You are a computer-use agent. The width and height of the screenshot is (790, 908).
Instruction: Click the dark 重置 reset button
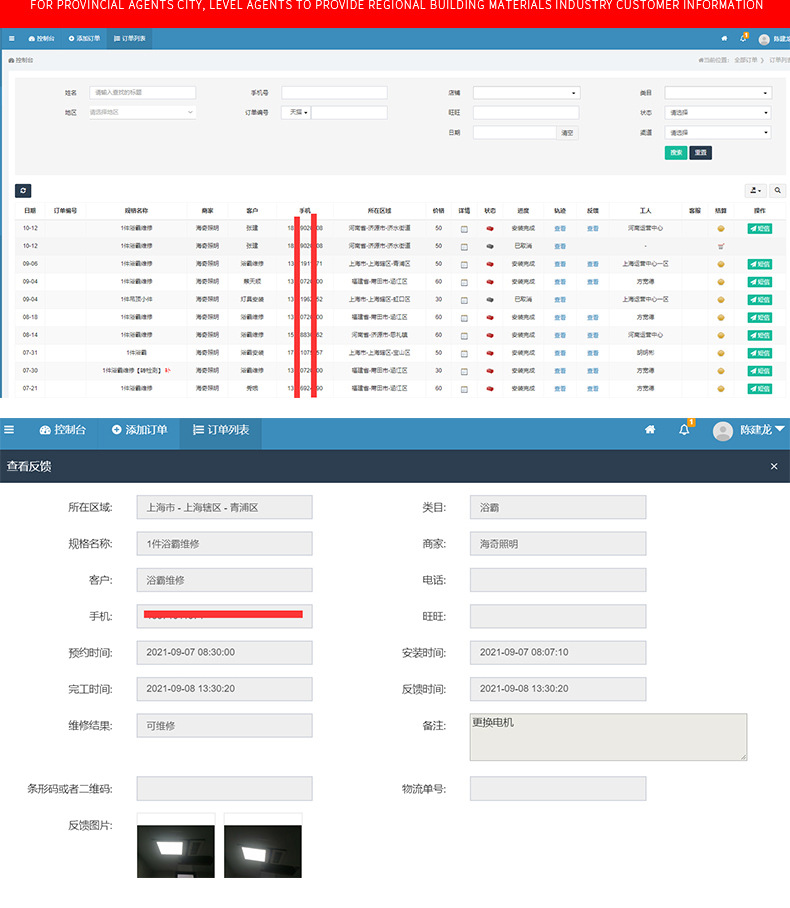(701, 153)
